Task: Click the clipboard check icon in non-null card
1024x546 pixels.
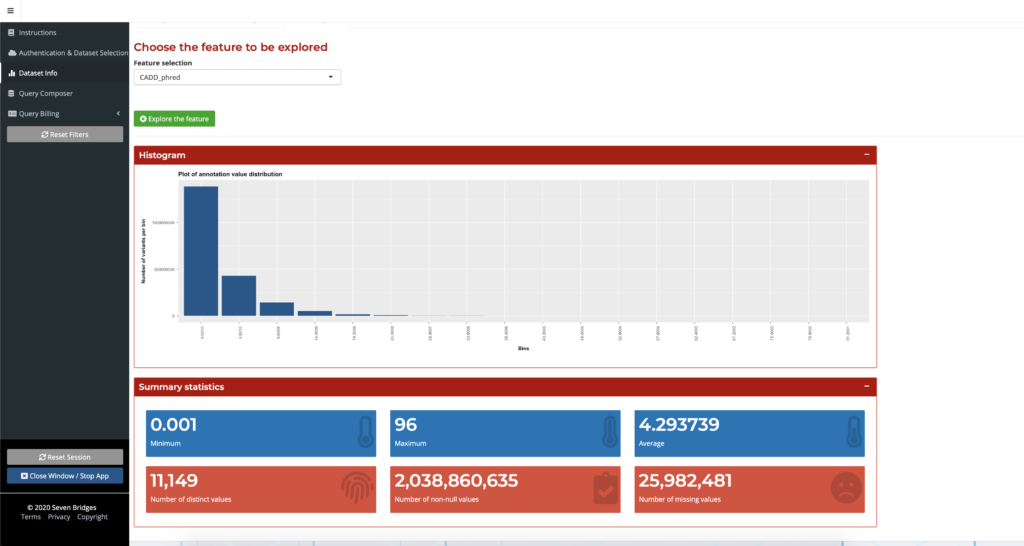Action: [604, 487]
